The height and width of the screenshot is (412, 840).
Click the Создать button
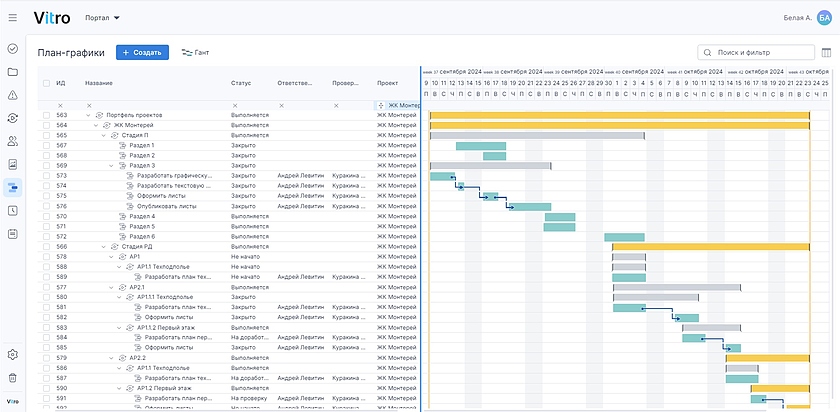142,52
